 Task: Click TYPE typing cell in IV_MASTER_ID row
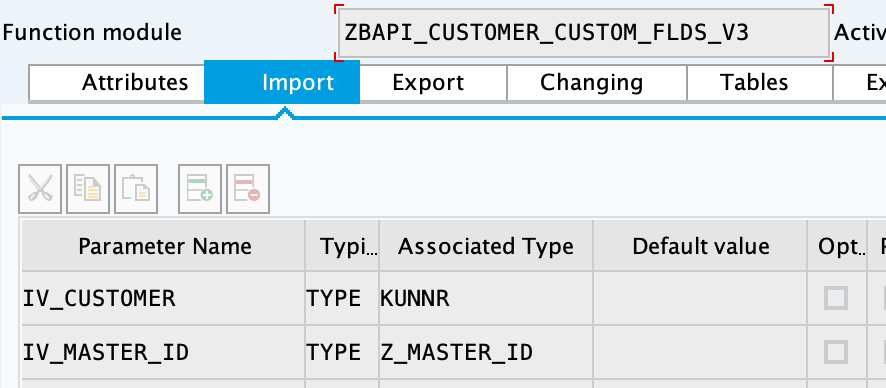pos(342,352)
